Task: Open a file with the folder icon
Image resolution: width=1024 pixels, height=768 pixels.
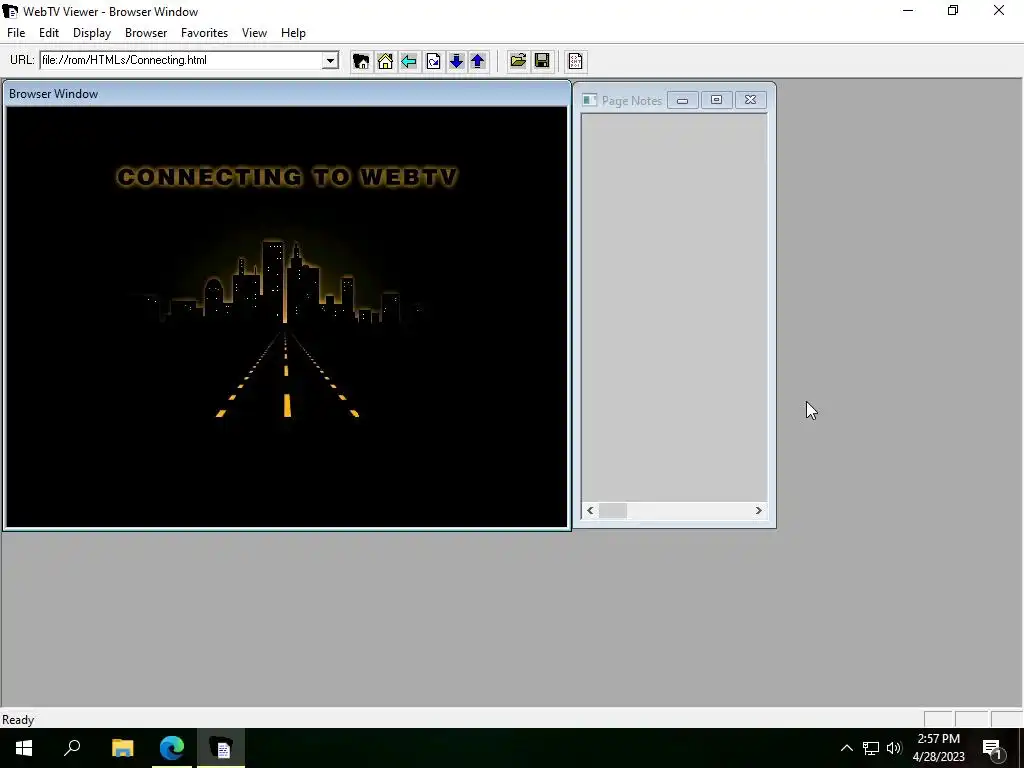Action: (x=518, y=61)
